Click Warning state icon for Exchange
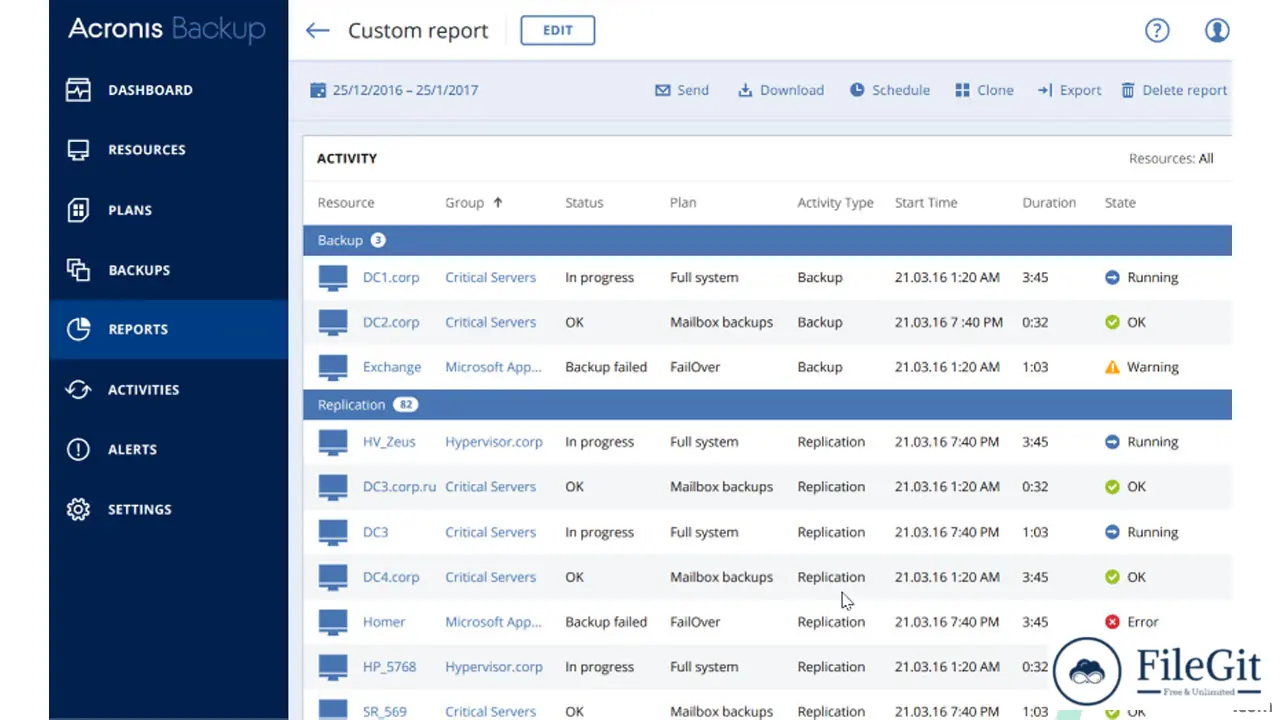 (1112, 367)
